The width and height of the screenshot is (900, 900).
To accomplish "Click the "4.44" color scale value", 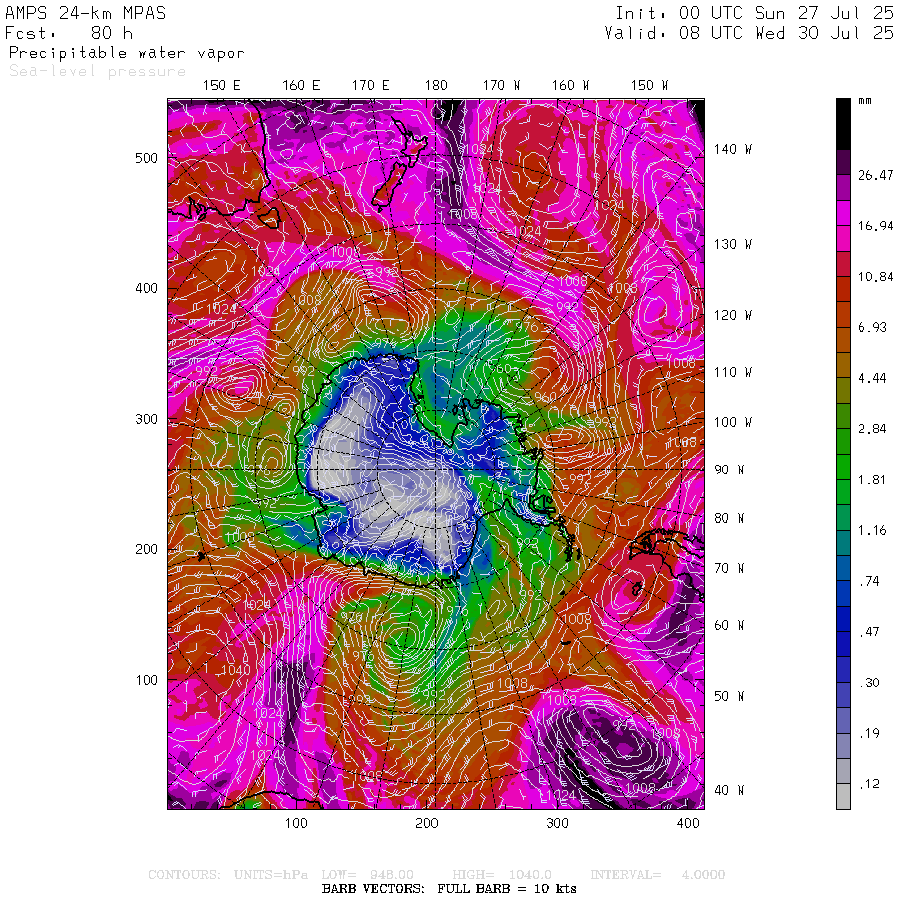I will [872, 378].
